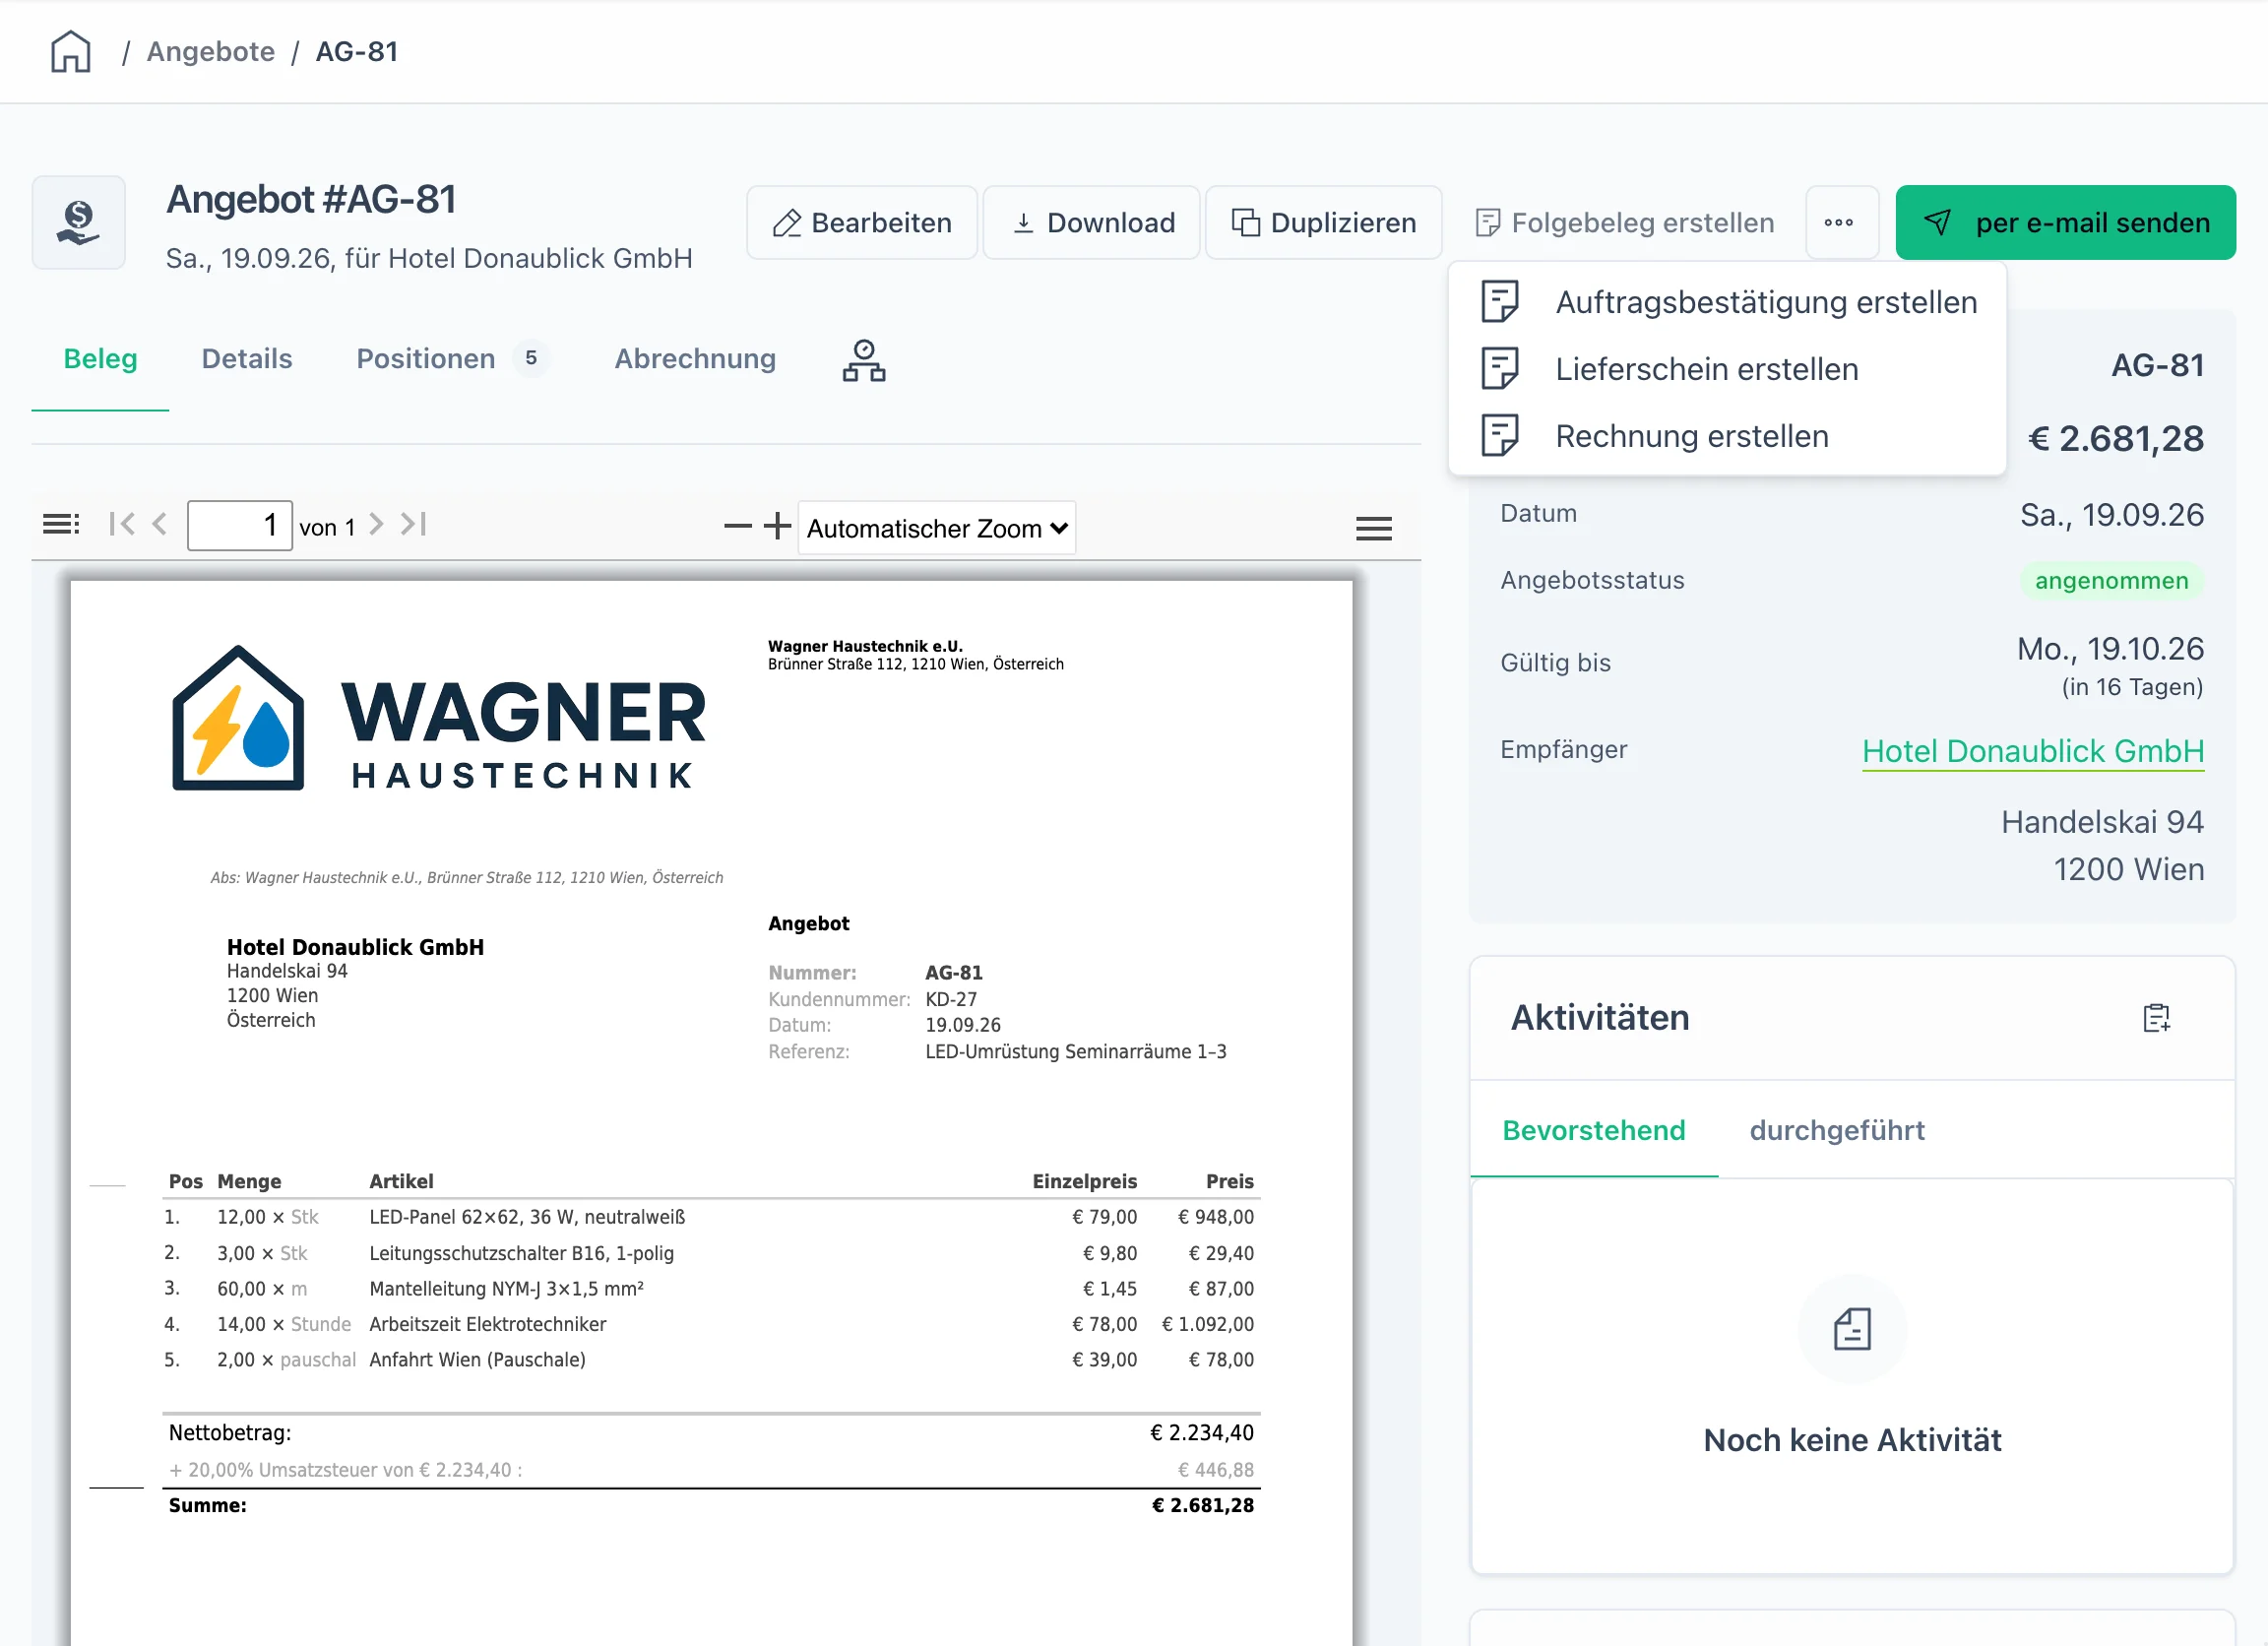
Task: Toggle the PDF viewer sidebar
Action: point(61,524)
